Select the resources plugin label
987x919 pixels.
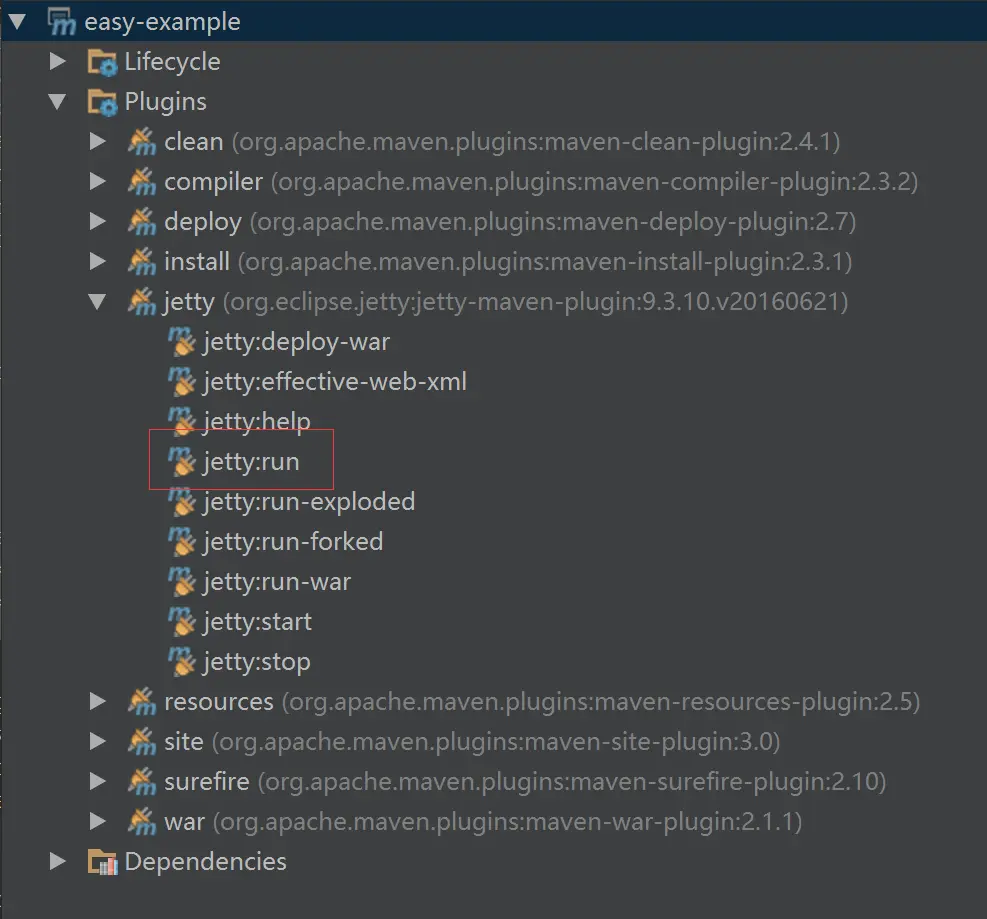click(219, 702)
